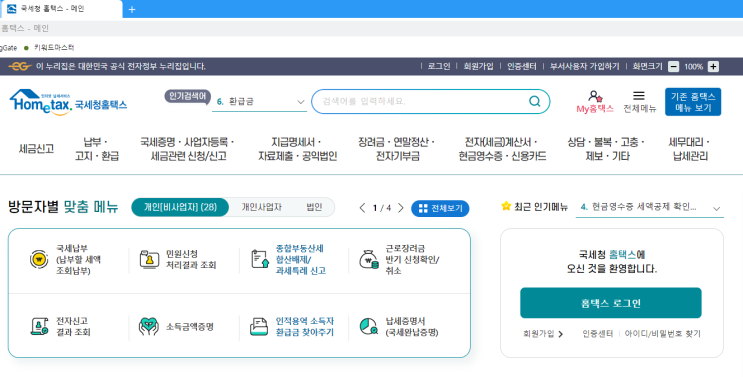Click 국세납부 (납부할 세액 조회납부) text
The height and width of the screenshot is (377, 743).
pos(79,260)
